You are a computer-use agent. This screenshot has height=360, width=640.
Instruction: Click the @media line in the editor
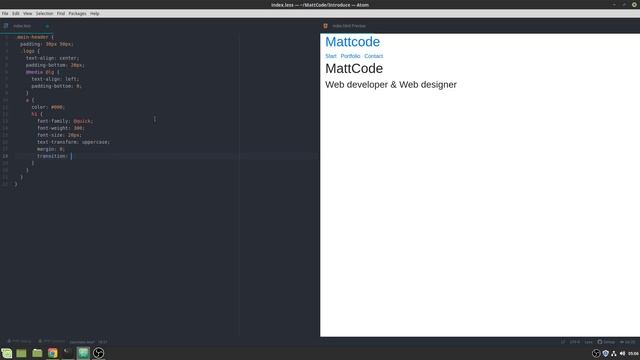[42, 72]
